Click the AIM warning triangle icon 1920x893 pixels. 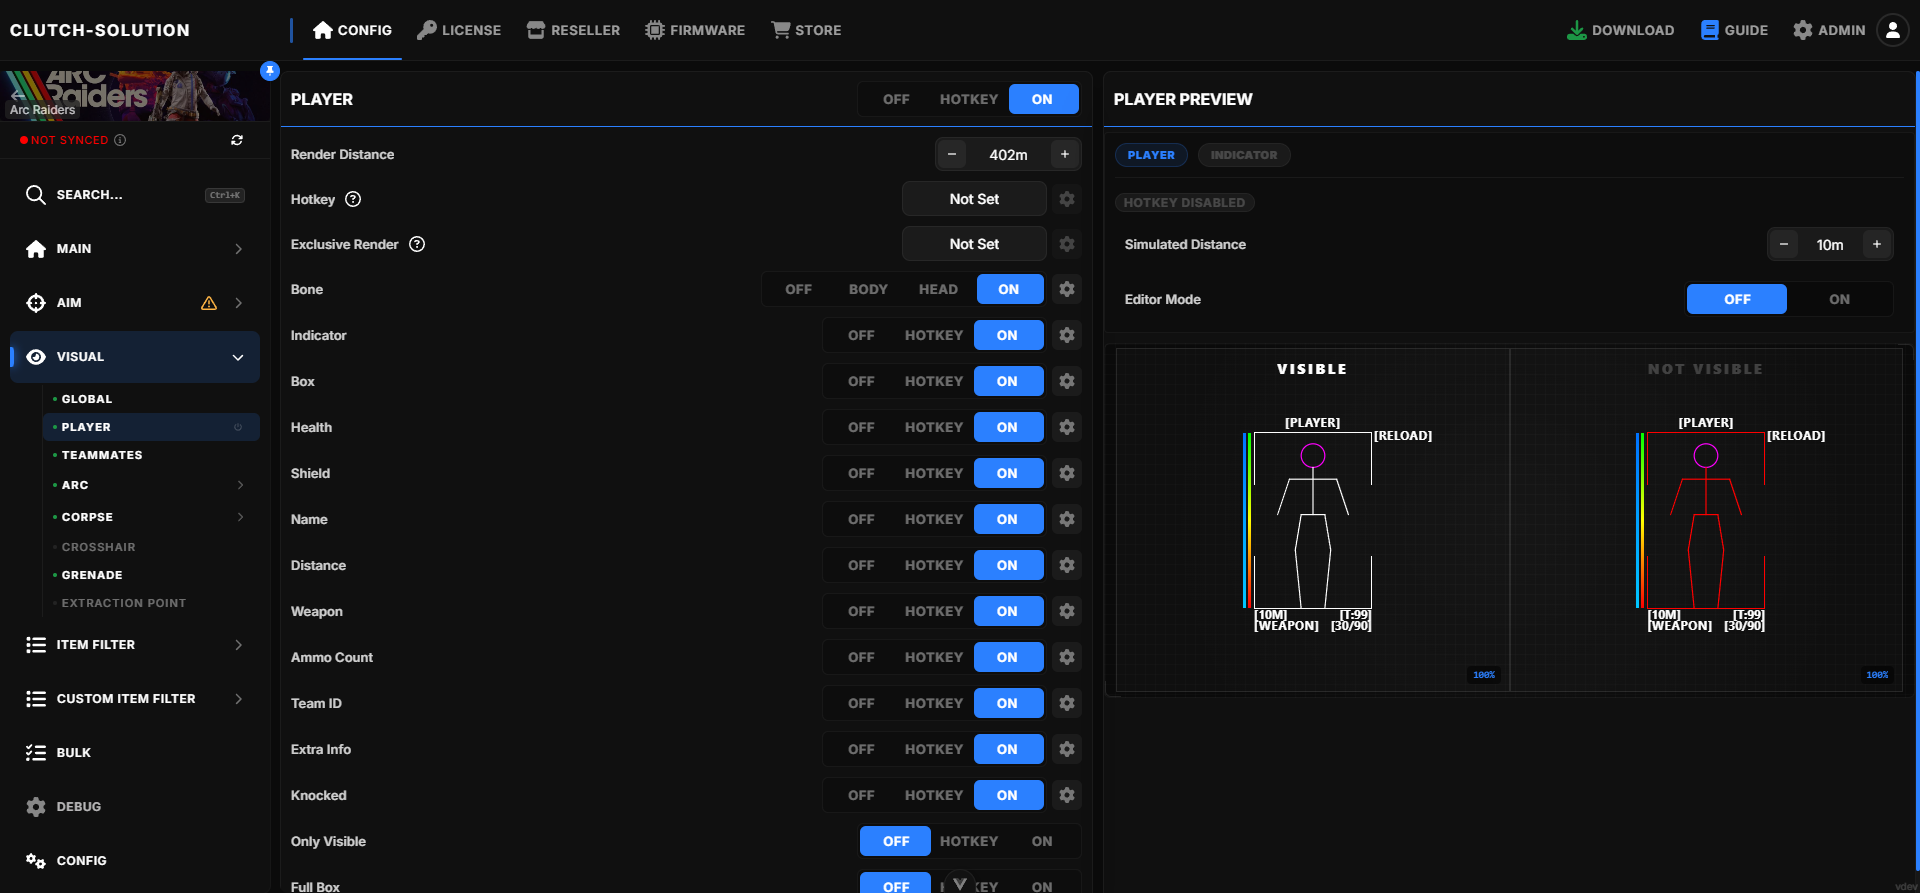coord(209,303)
